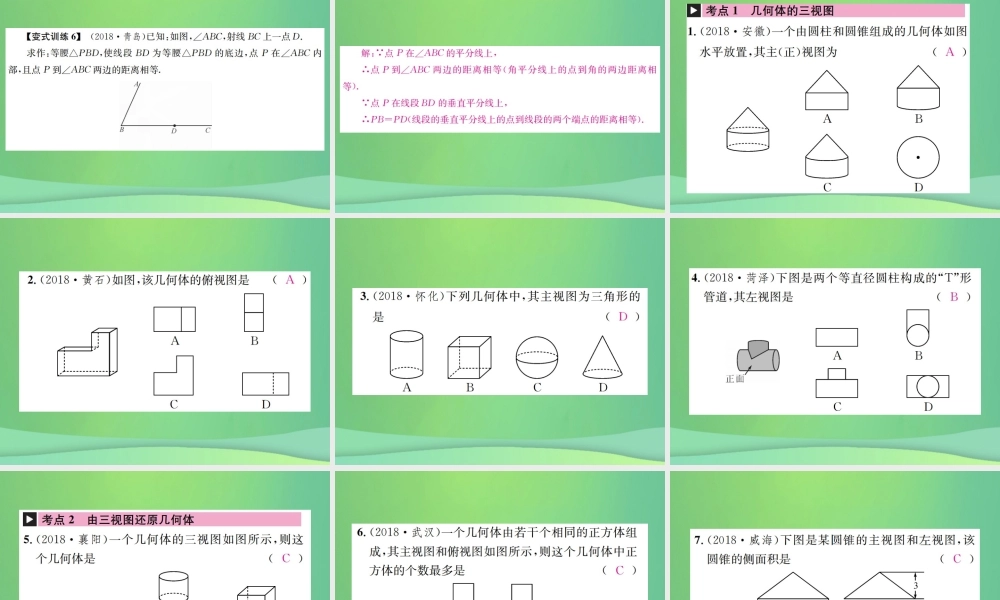Click the cone-on-cylinder solid in question 1
This screenshot has width=1000, height=600.
(747, 129)
